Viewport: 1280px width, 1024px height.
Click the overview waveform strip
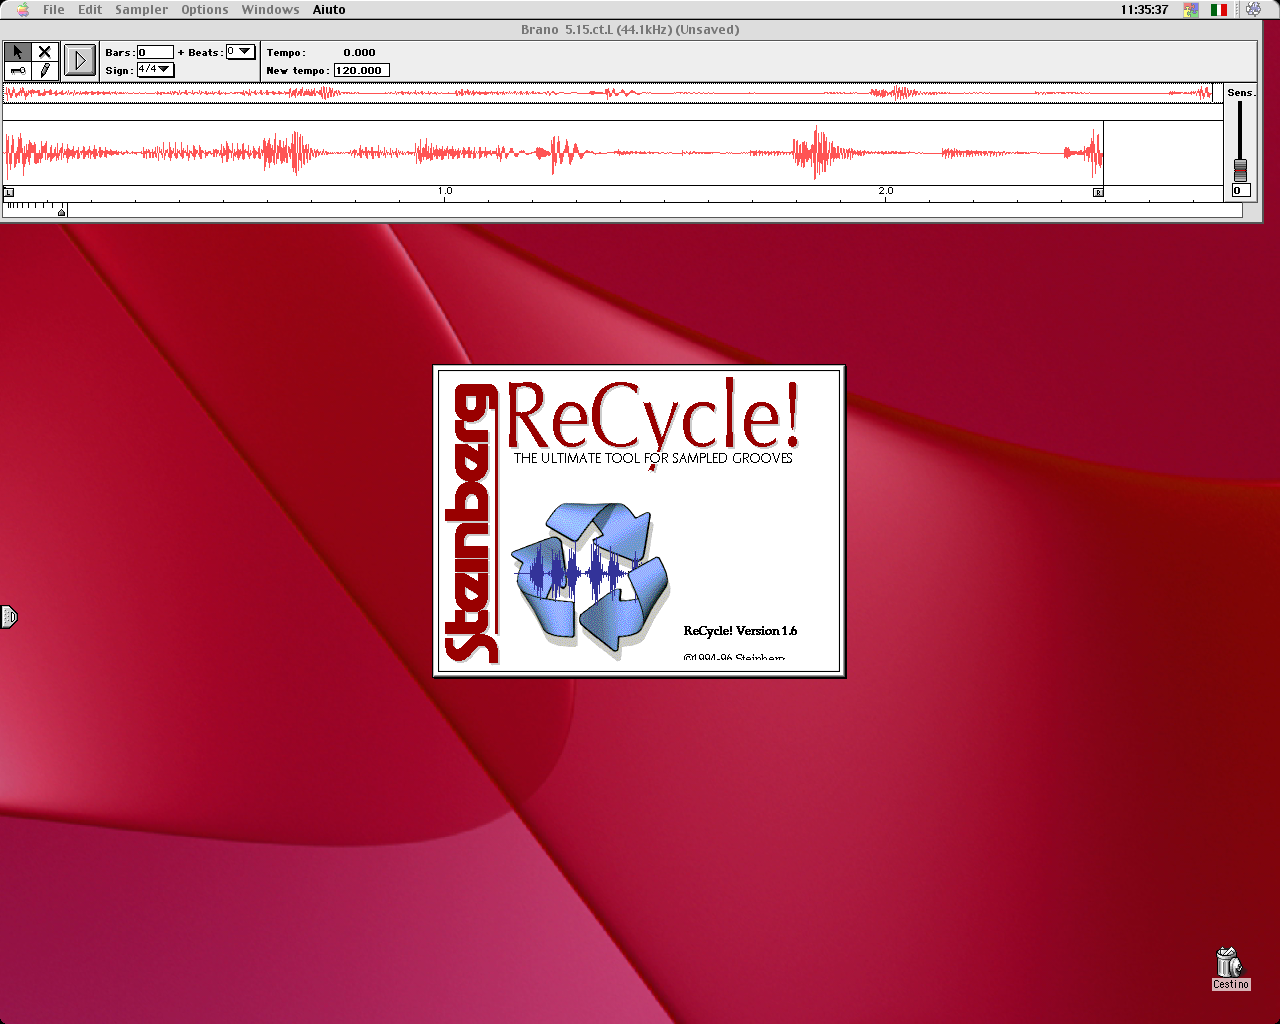pos(613,93)
